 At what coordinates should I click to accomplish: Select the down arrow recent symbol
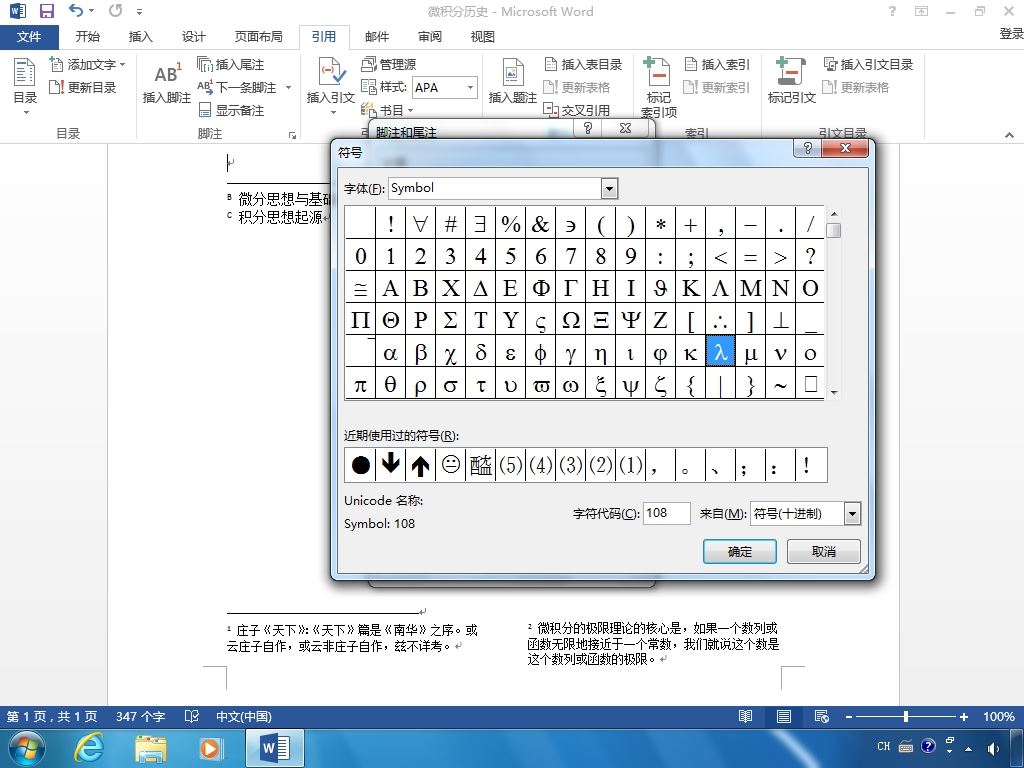click(390, 465)
